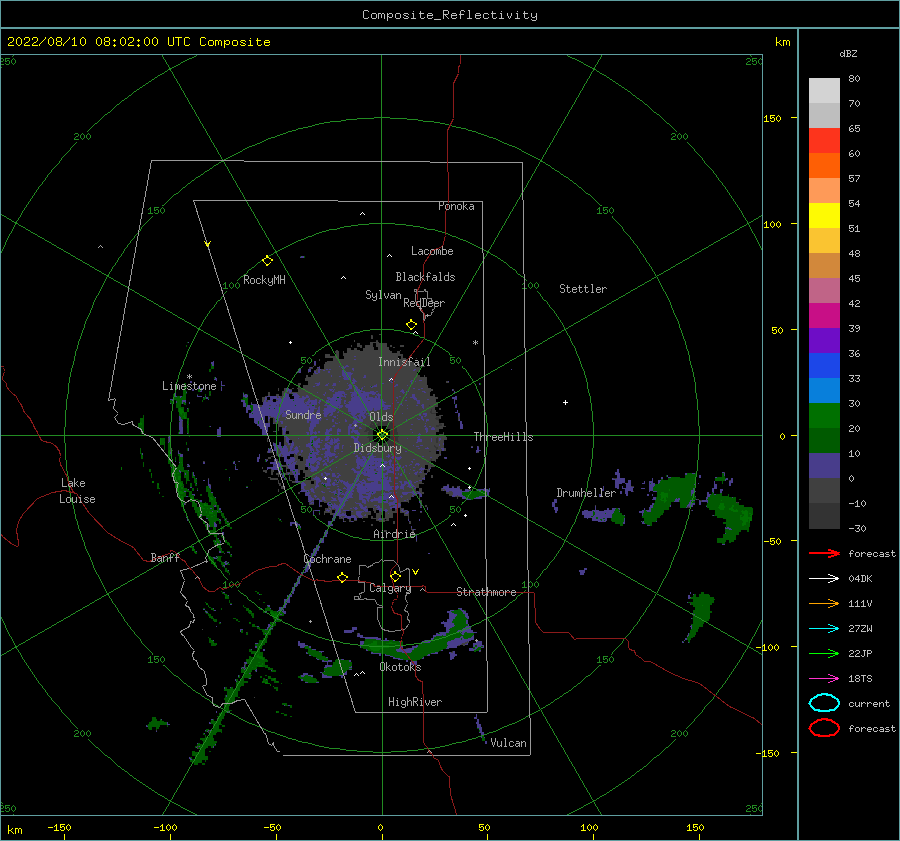Select the cyan 'current' ellipse legend icon
Image resolution: width=900 pixels, height=841 pixels.
(x=824, y=703)
